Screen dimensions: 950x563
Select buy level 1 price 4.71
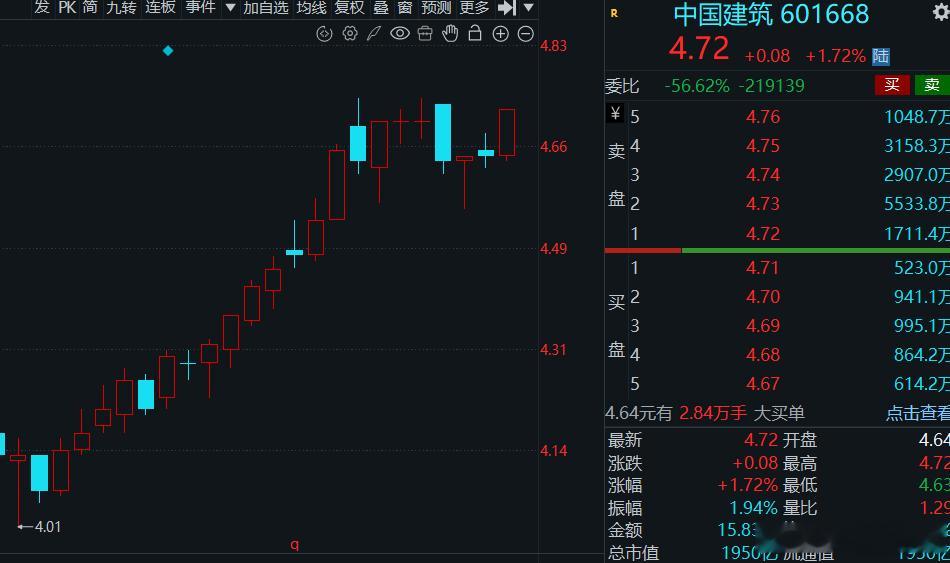(x=763, y=267)
